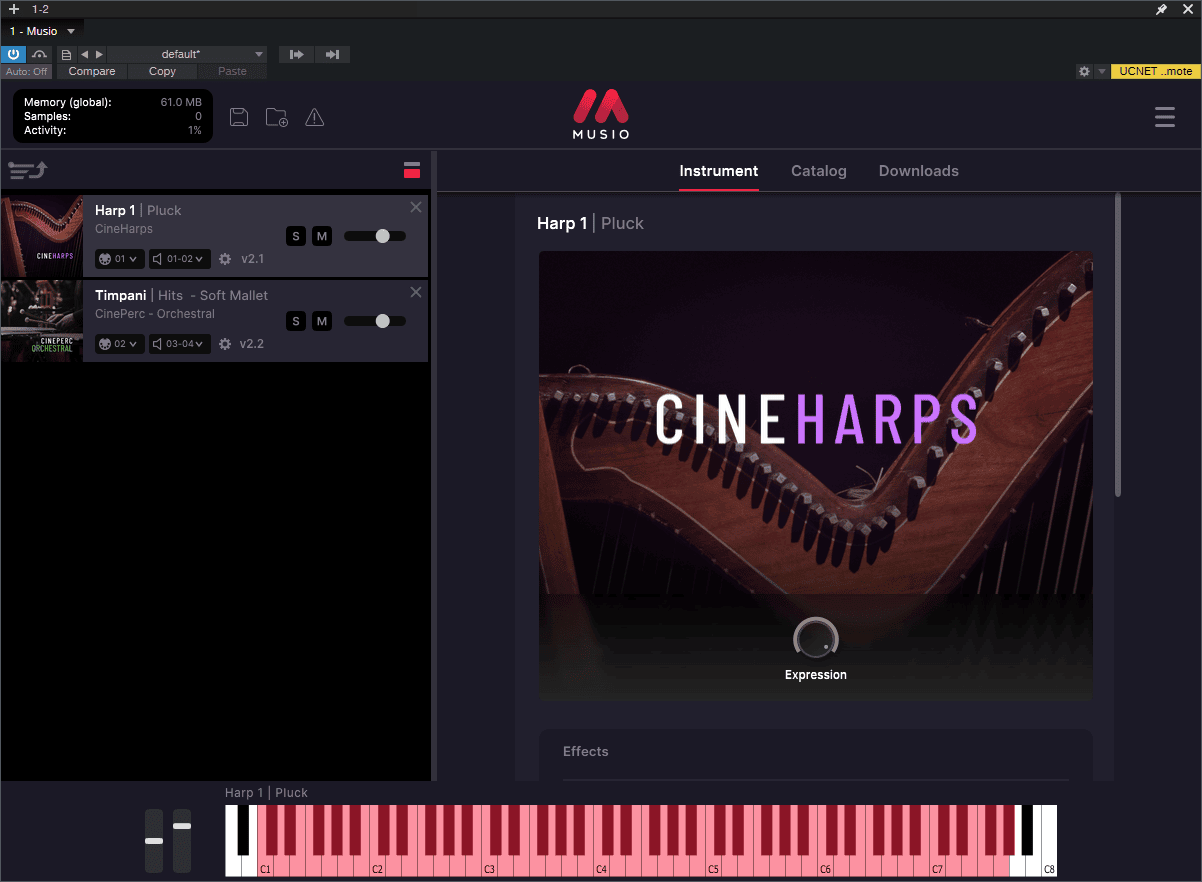Click the Paste button

point(232,71)
